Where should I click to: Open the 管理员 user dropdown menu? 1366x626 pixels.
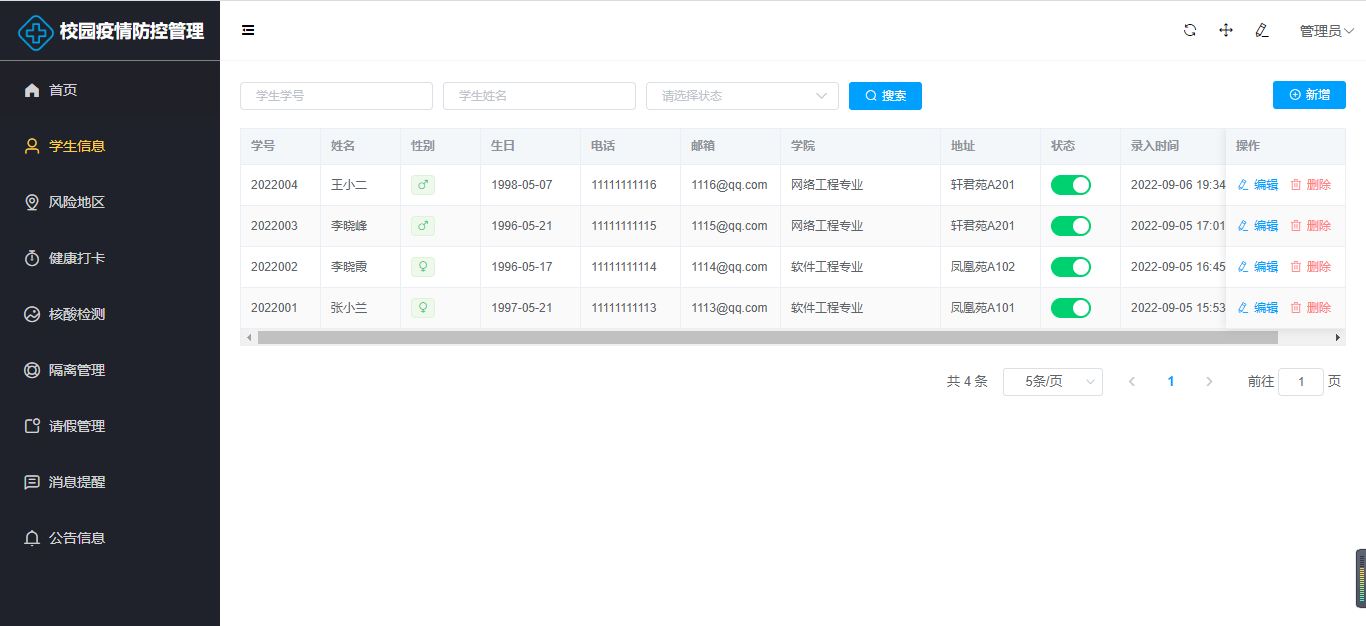(x=1326, y=31)
